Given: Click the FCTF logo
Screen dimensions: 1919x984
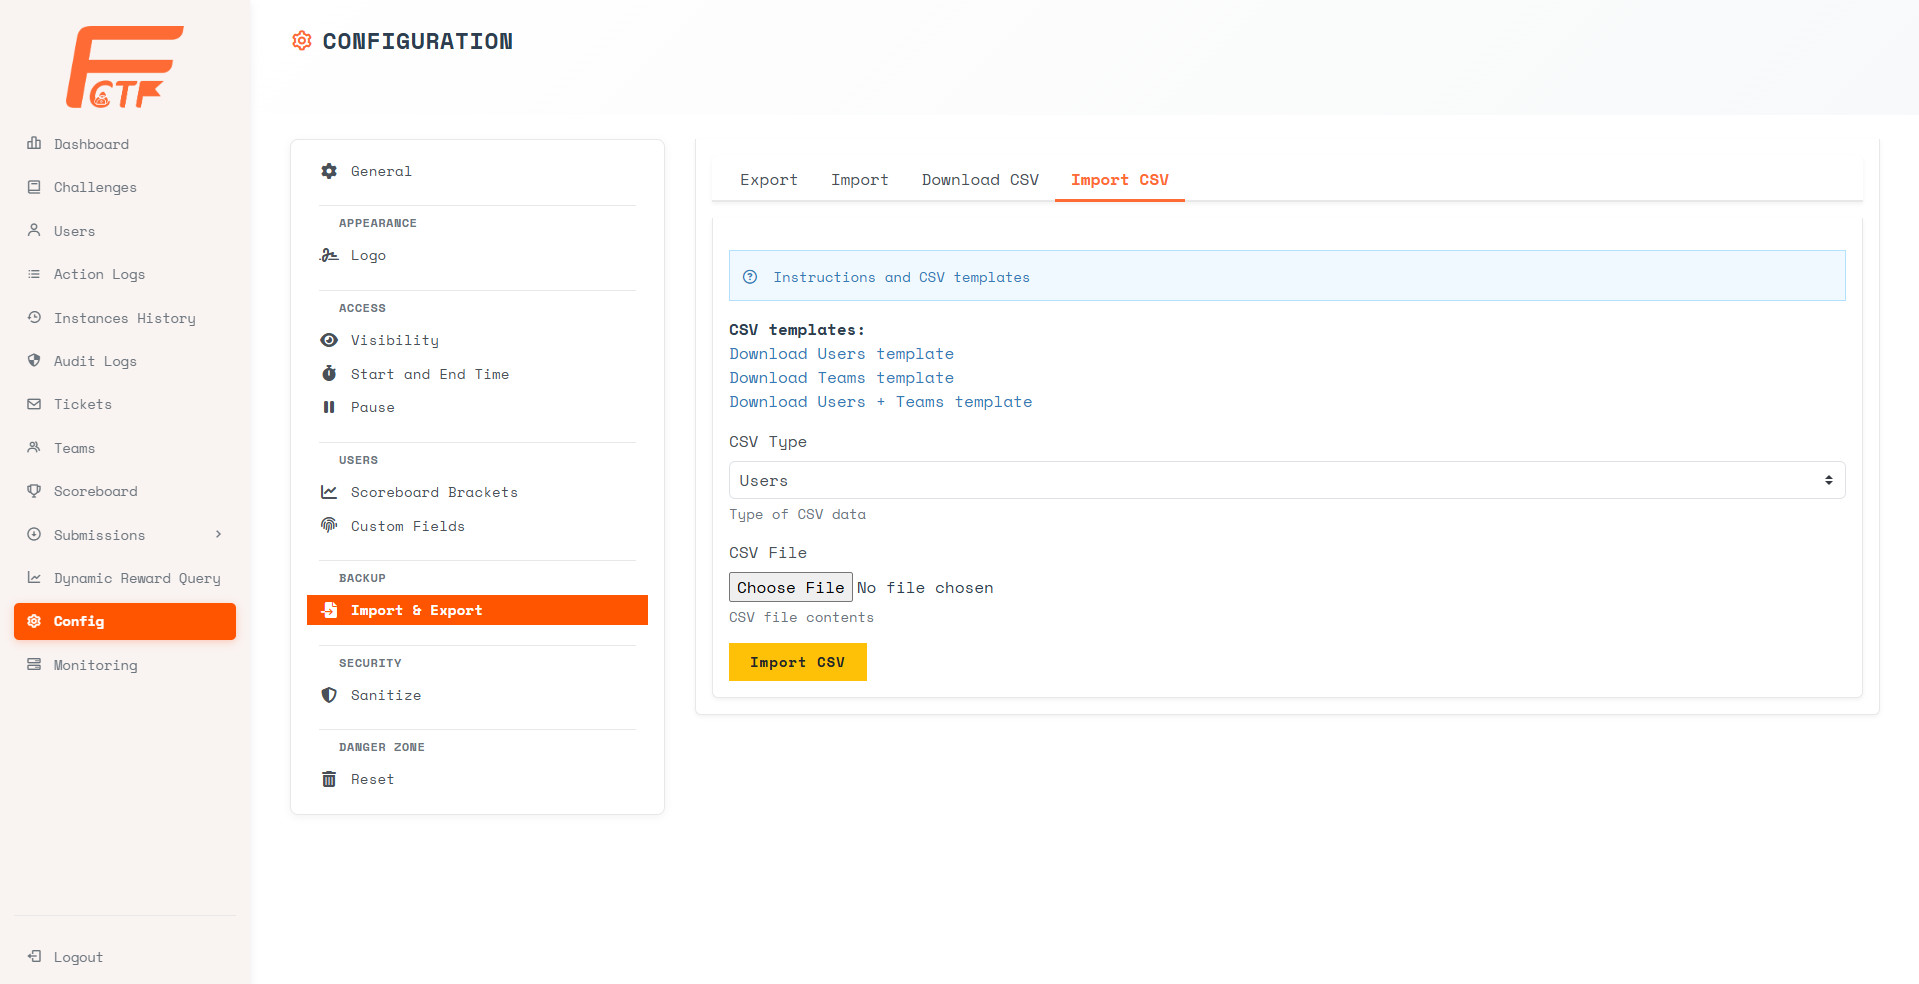Looking at the screenshot, I should [125, 67].
